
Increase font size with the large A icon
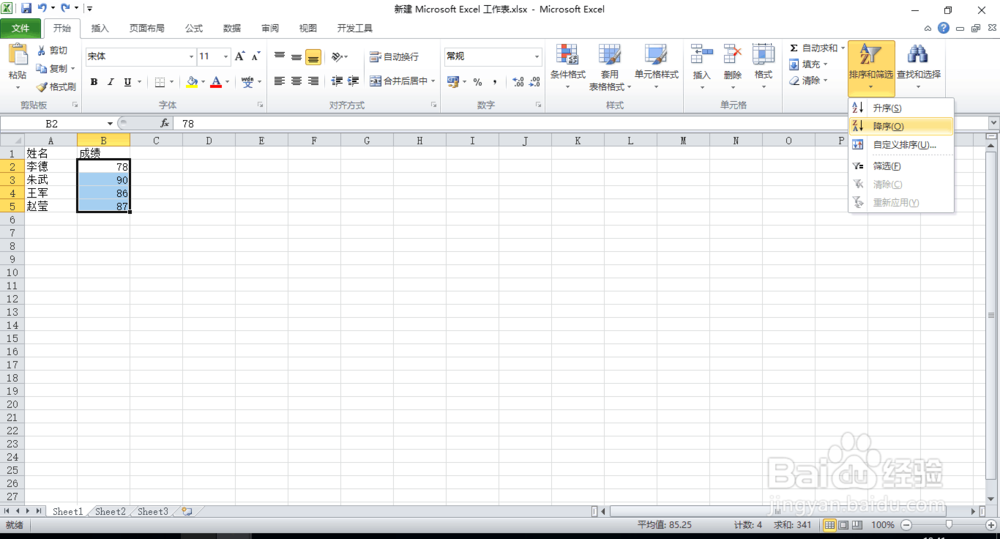(x=239, y=57)
